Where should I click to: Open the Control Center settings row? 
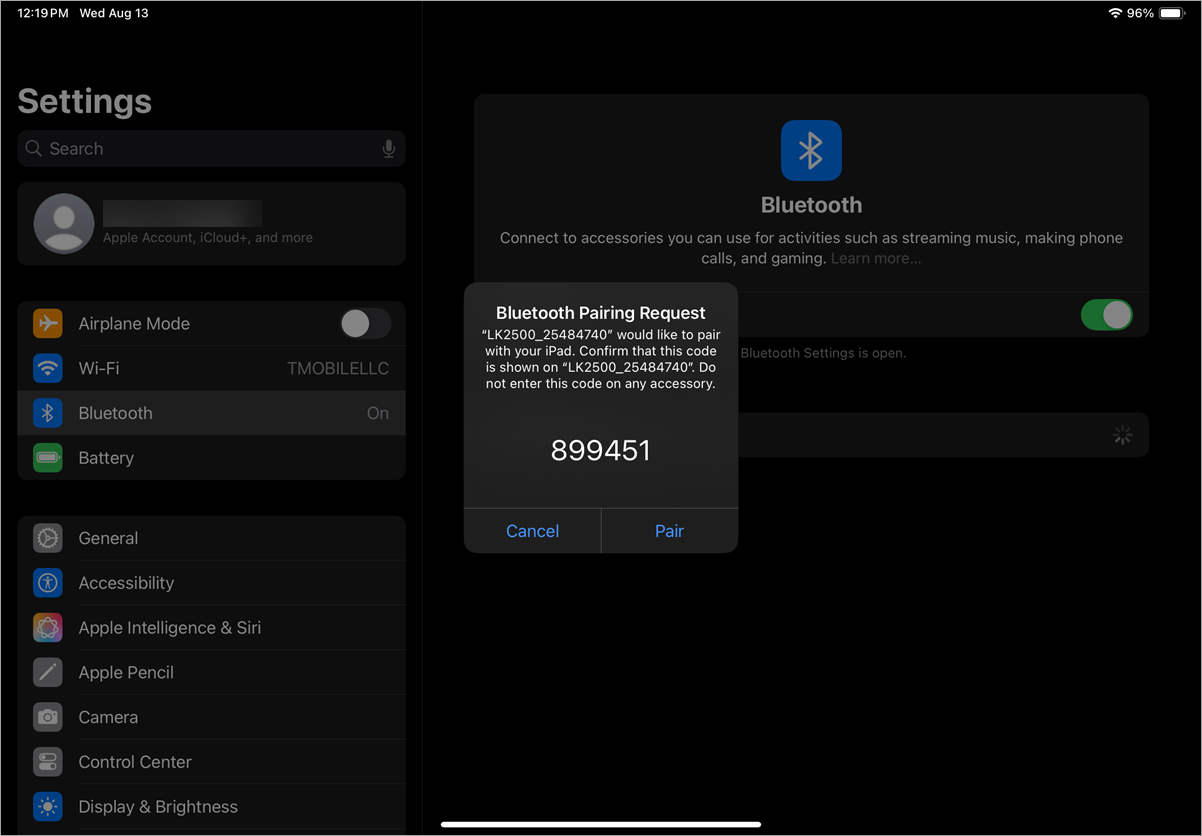(211, 762)
